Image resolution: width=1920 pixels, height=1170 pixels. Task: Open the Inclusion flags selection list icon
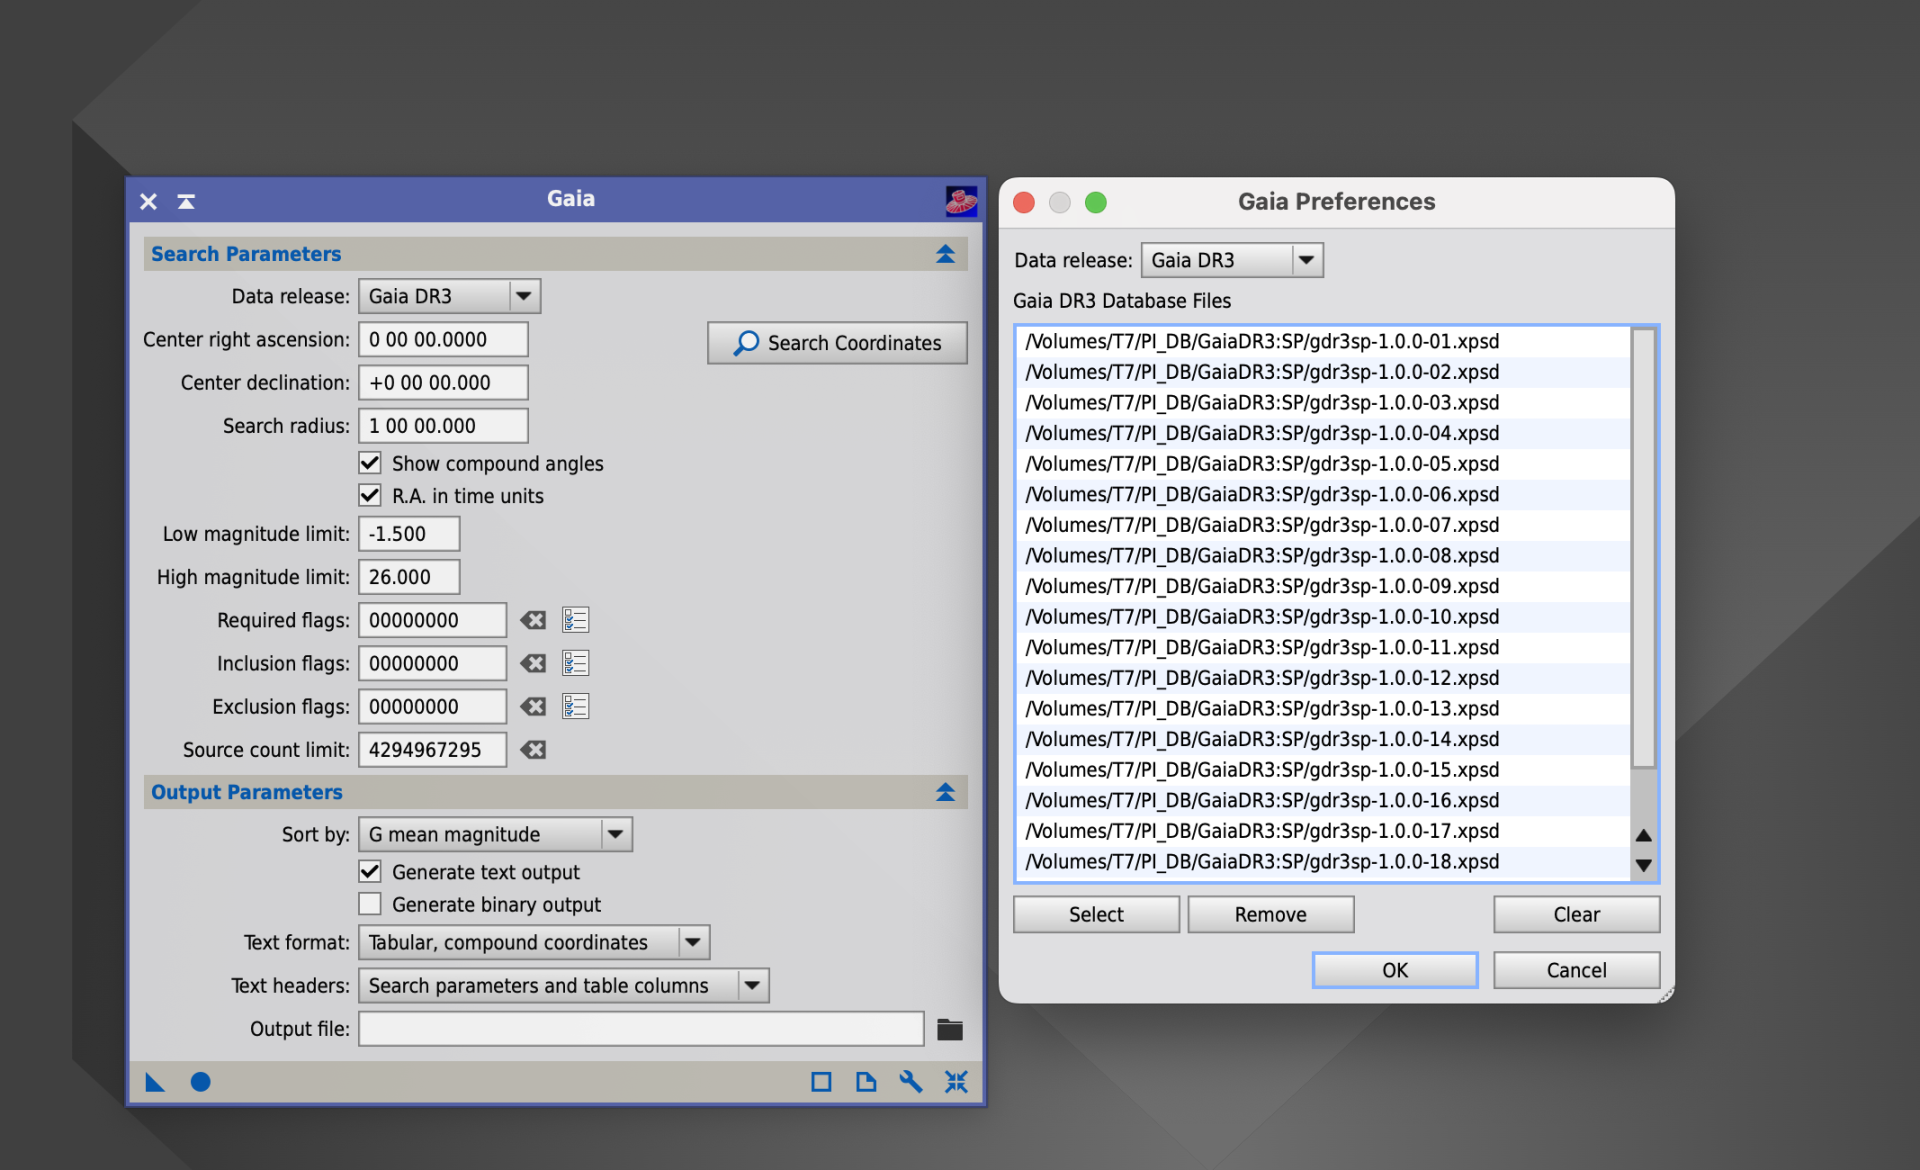575,663
